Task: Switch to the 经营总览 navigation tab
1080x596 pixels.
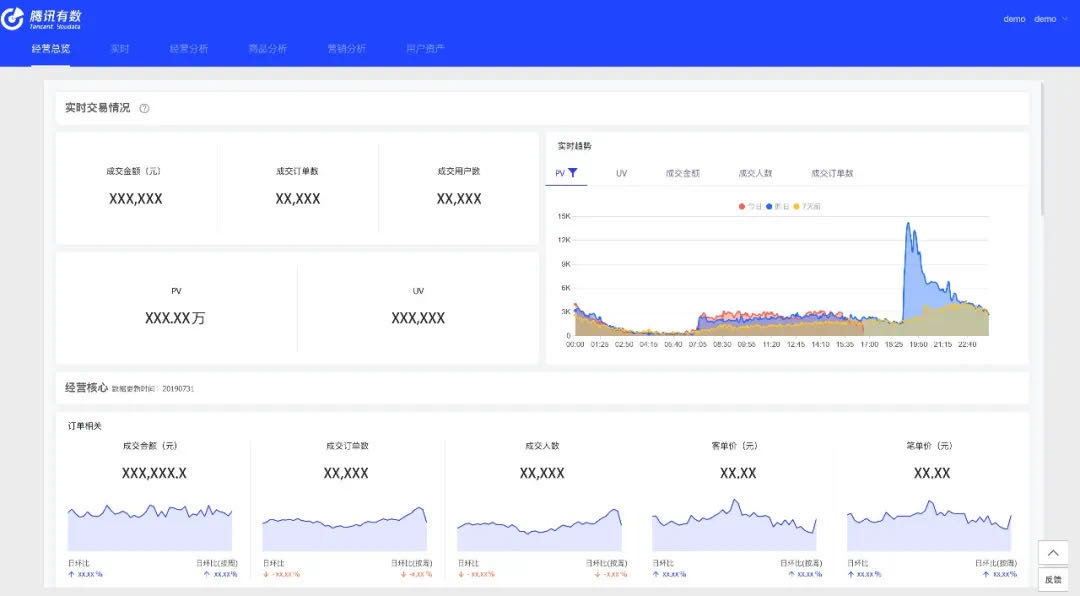Action: click(51, 49)
